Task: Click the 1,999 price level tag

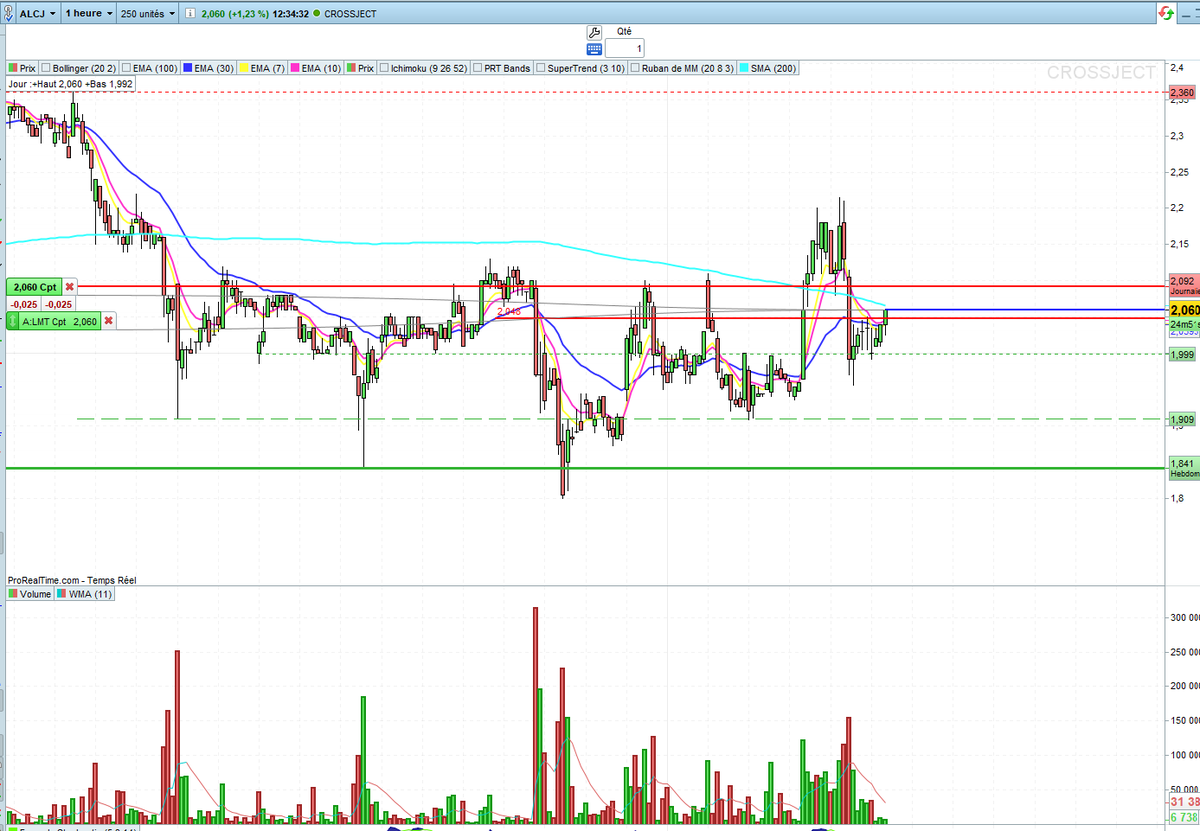Action: point(1181,354)
